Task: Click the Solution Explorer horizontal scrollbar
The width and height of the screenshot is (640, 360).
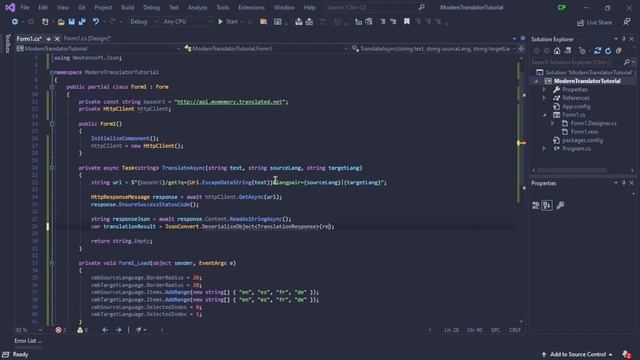Action: [572, 170]
